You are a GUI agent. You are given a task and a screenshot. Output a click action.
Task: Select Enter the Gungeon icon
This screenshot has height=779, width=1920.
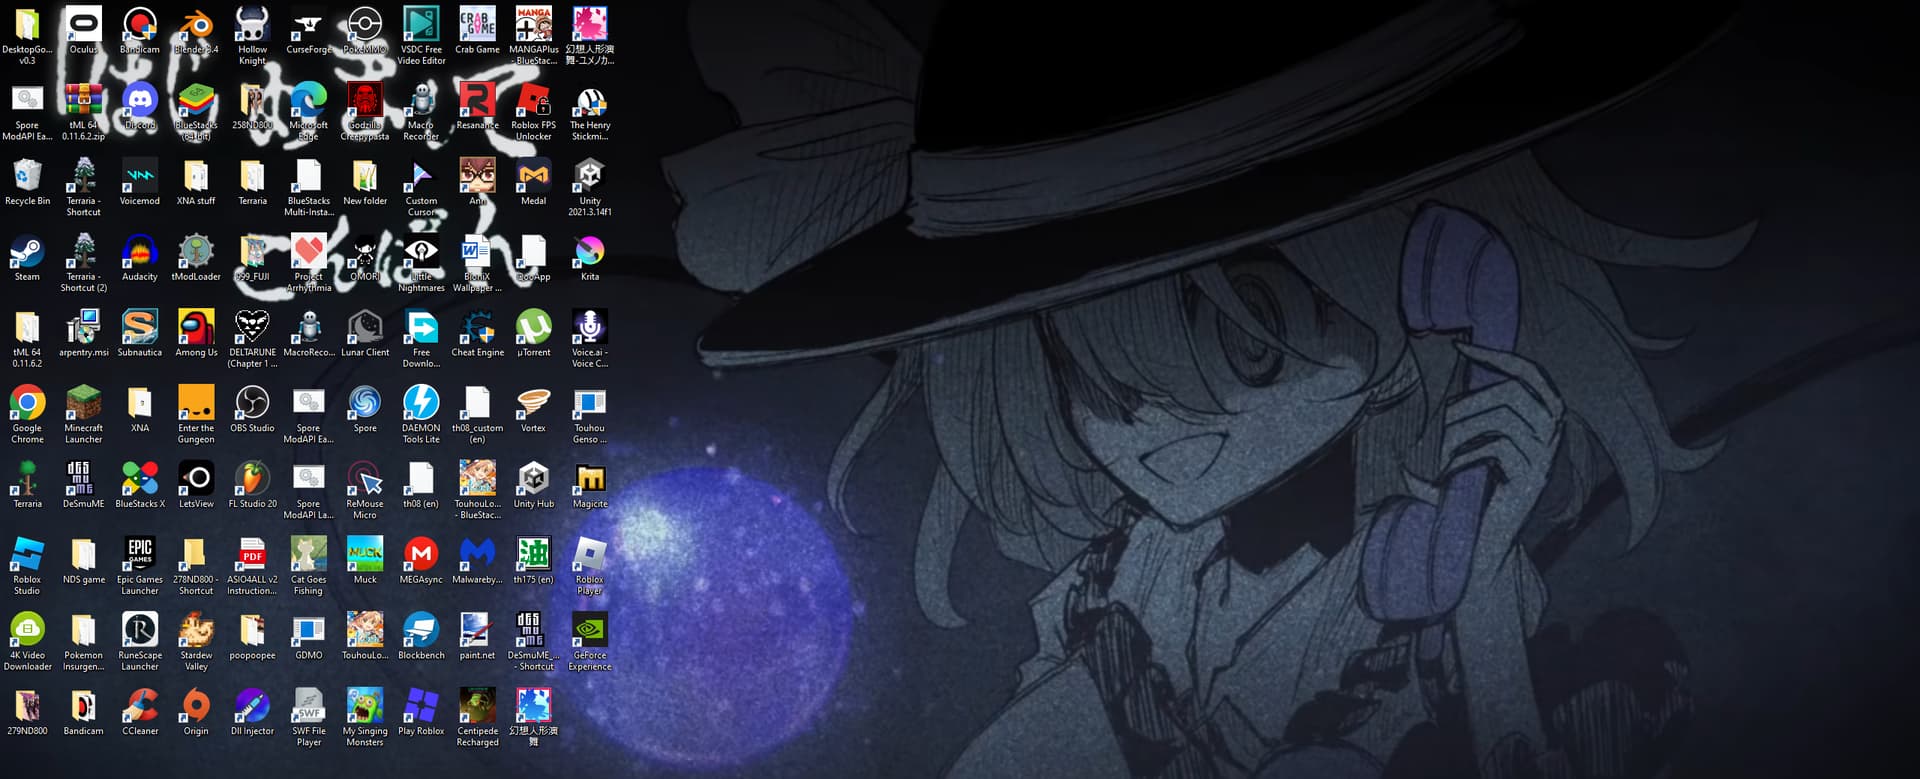tap(196, 403)
